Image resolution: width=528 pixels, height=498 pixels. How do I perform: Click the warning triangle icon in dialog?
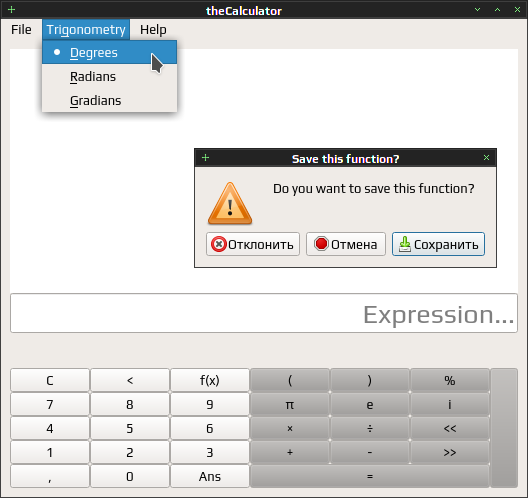[x=230, y=203]
